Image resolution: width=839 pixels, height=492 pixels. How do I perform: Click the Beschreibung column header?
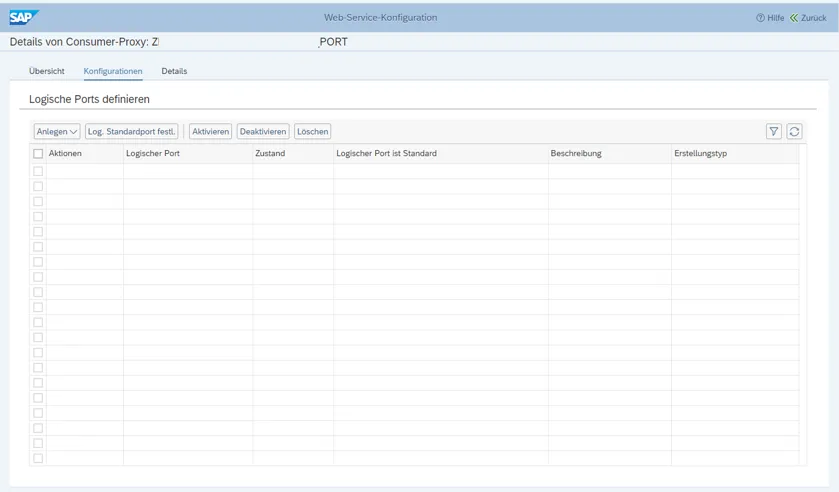click(x=576, y=154)
